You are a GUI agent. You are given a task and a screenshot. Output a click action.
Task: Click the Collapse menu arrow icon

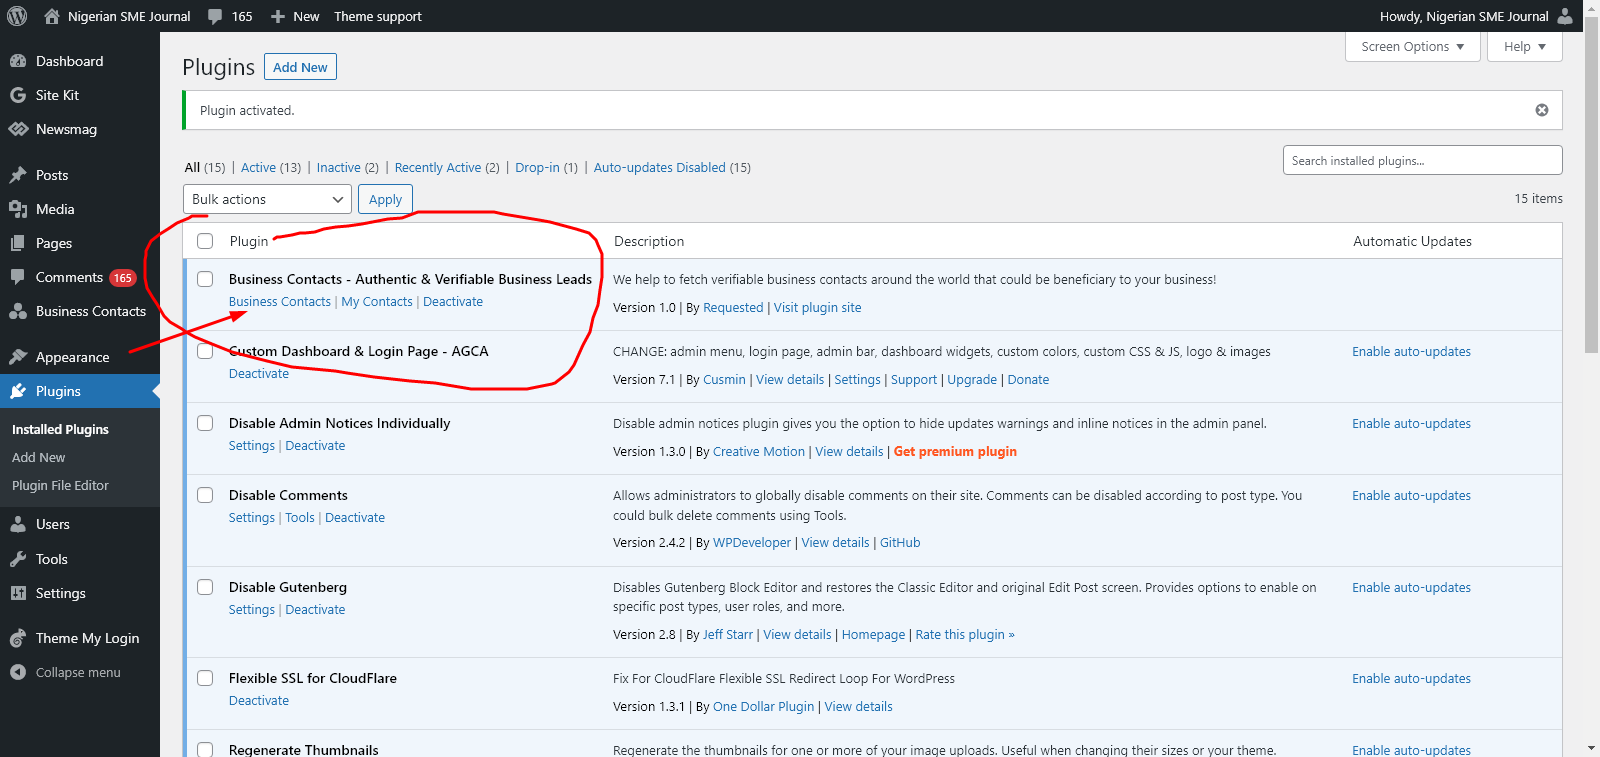18,672
